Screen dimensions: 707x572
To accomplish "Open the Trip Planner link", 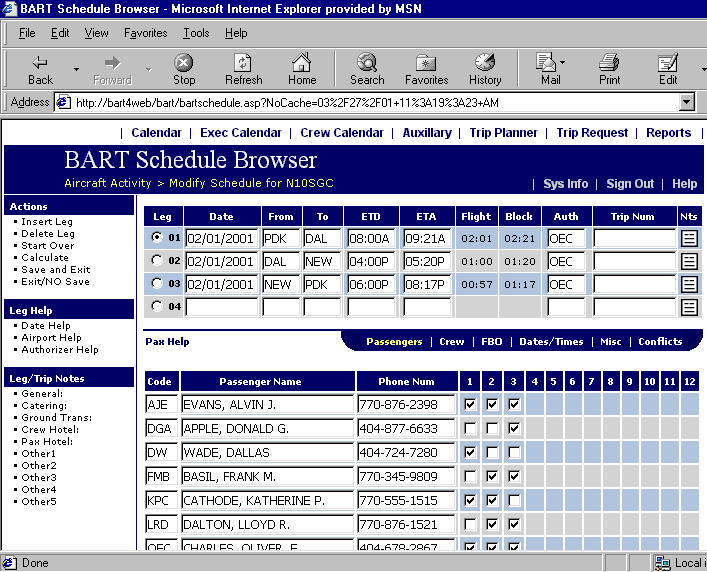I will point(503,133).
